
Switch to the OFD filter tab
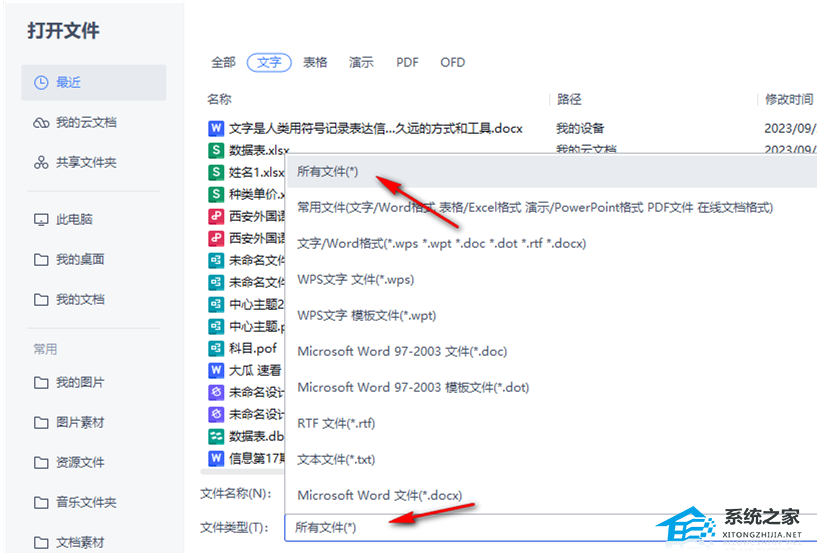pos(452,63)
